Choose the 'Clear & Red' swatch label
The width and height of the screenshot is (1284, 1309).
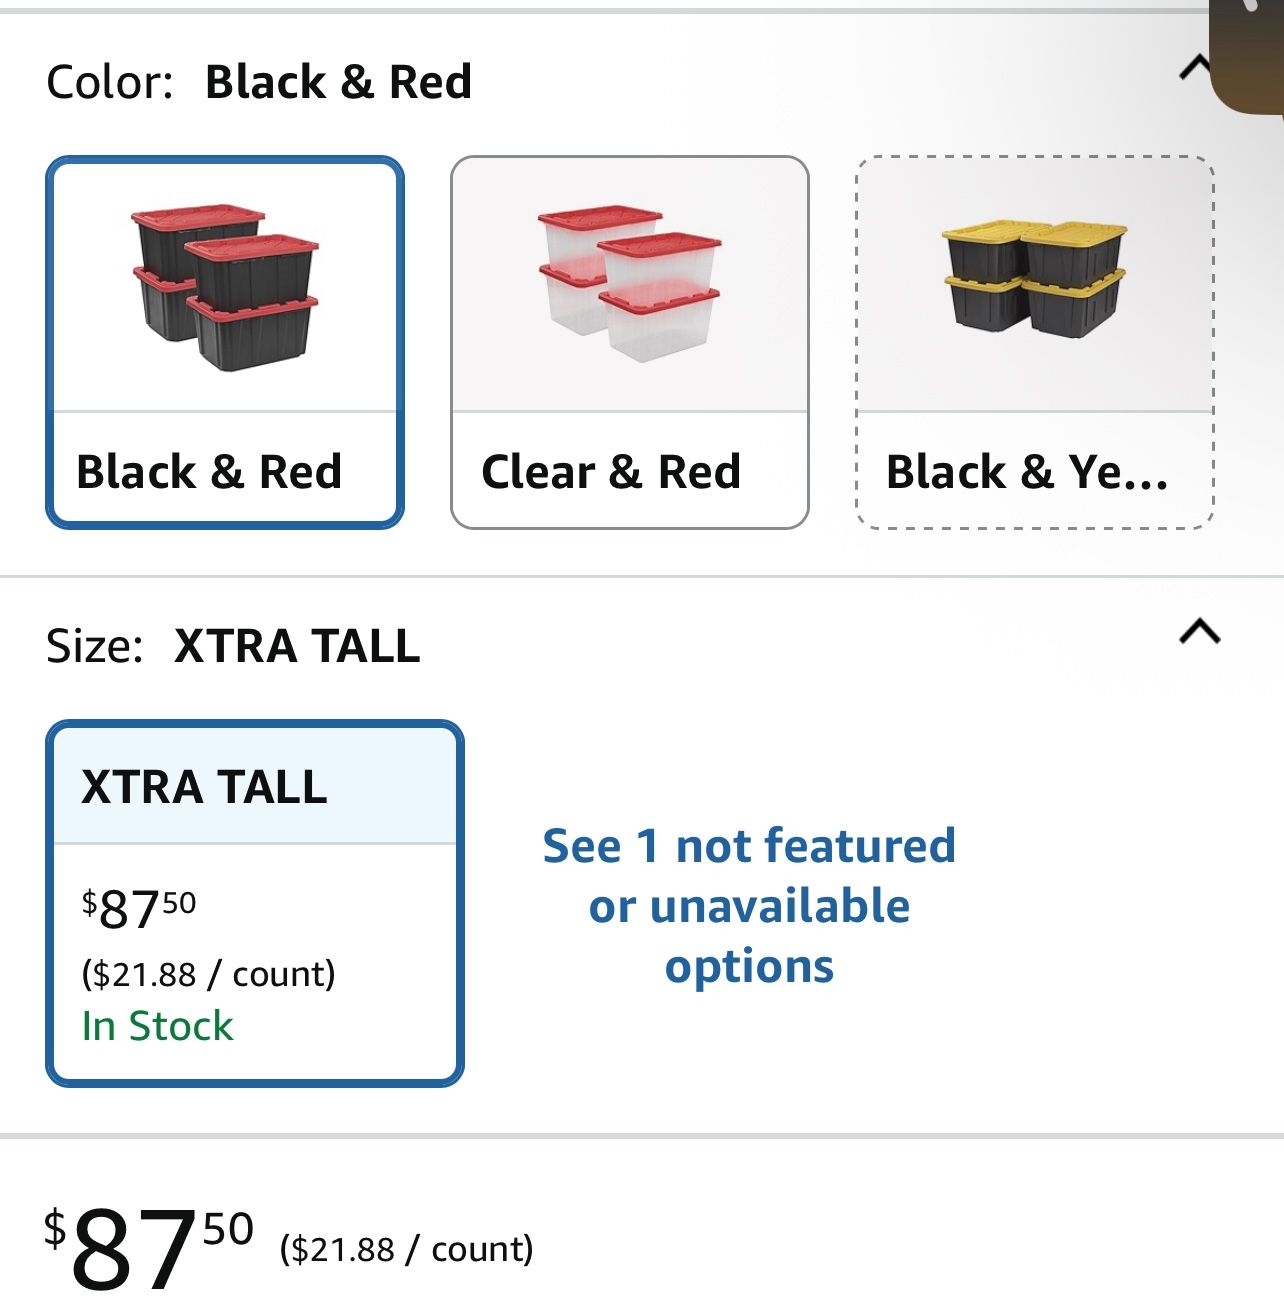pyautogui.click(x=611, y=472)
